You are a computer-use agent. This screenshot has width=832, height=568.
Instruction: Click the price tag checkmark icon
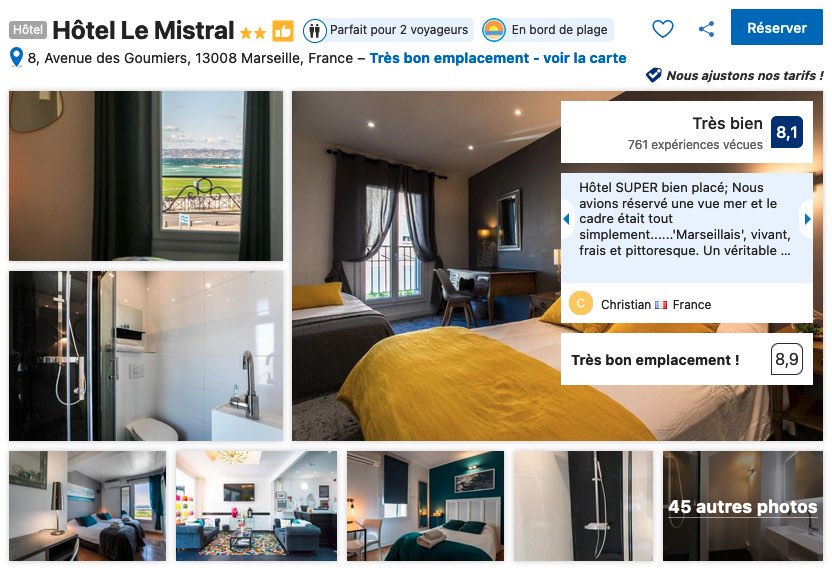(653, 75)
